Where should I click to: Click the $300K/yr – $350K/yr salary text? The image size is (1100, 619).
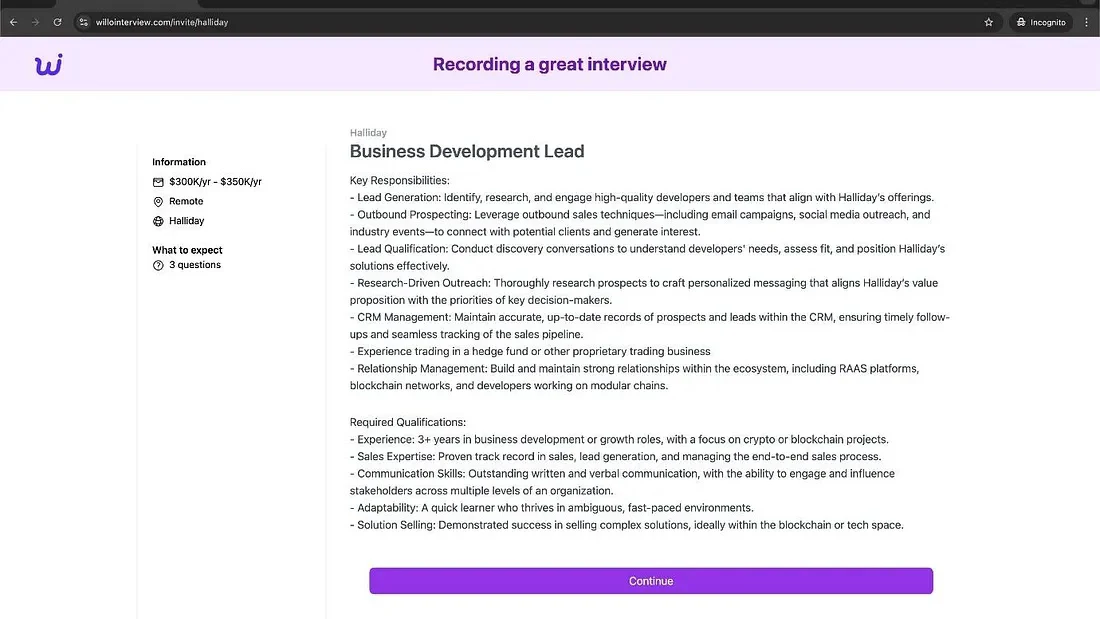point(215,182)
